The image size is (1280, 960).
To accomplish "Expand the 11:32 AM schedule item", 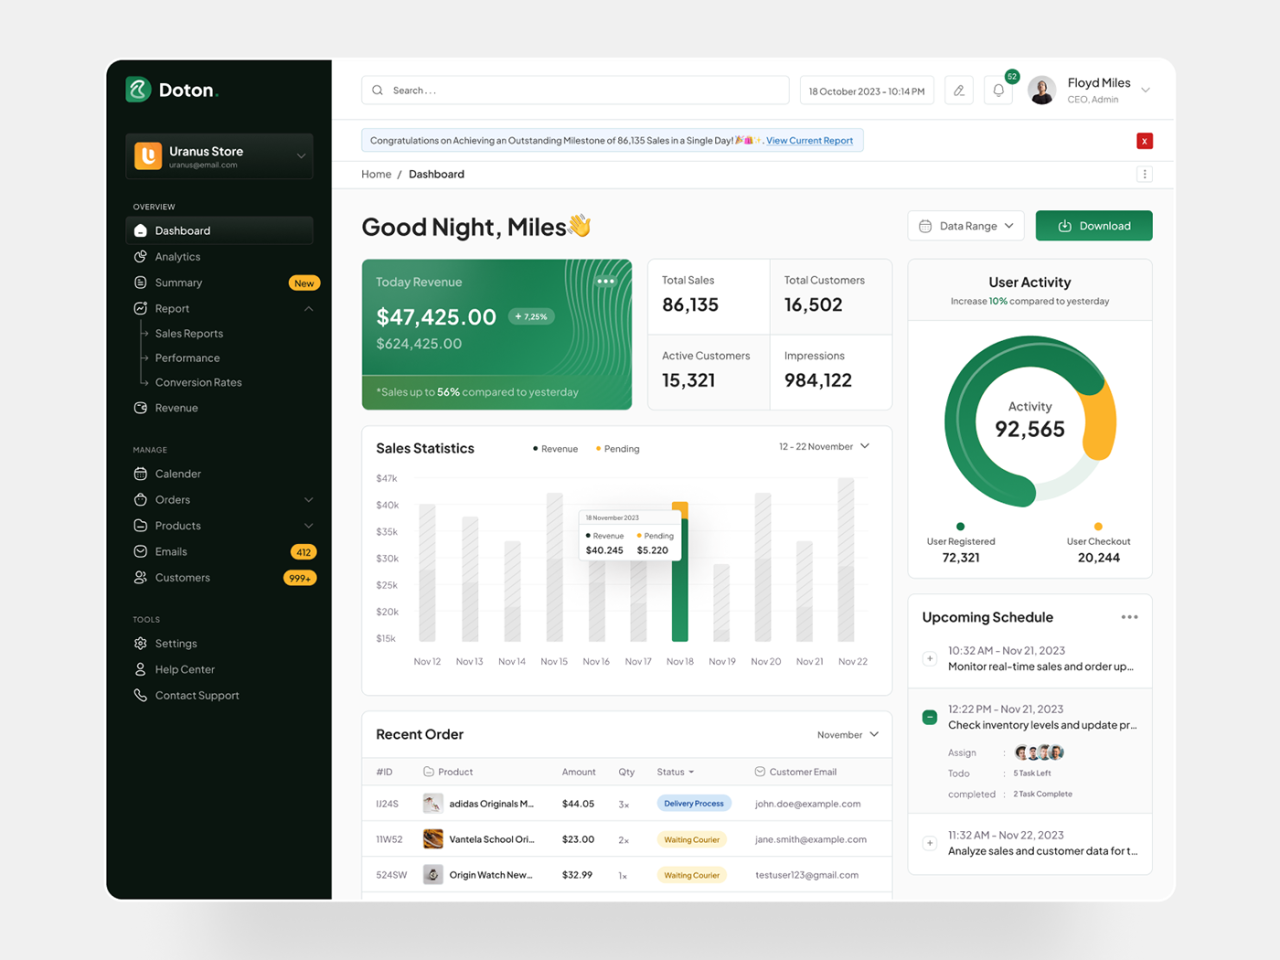I will (929, 843).
